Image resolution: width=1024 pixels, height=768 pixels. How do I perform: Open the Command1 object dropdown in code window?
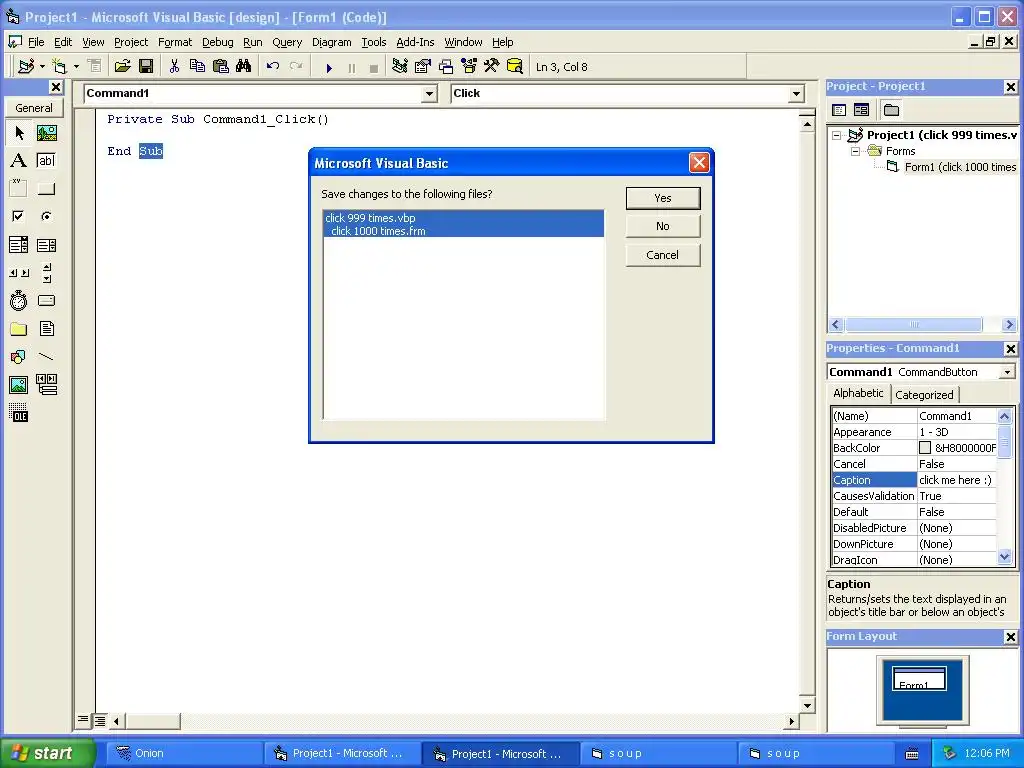click(429, 94)
